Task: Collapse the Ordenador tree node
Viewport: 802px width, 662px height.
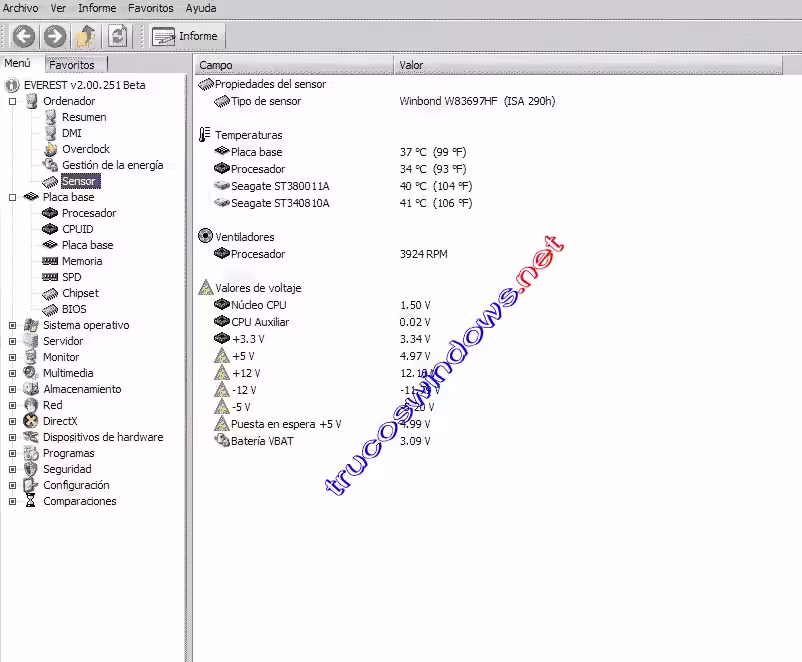Action: point(12,101)
